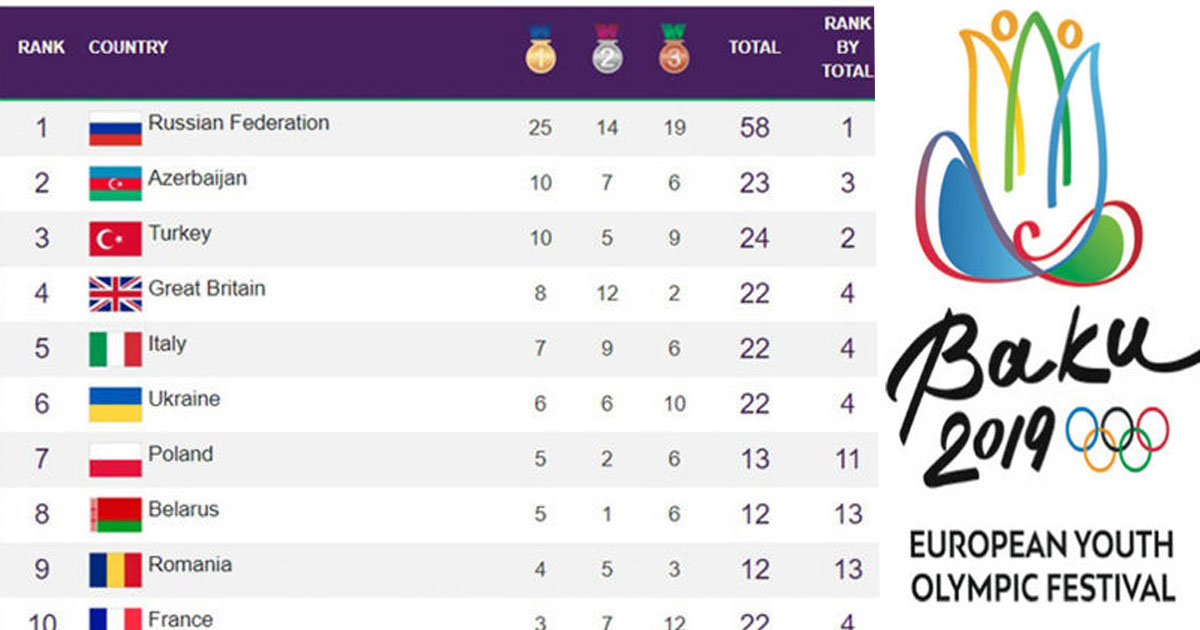Image resolution: width=1200 pixels, height=630 pixels.
Task: Click the gold medal column icon
Action: [x=540, y=49]
